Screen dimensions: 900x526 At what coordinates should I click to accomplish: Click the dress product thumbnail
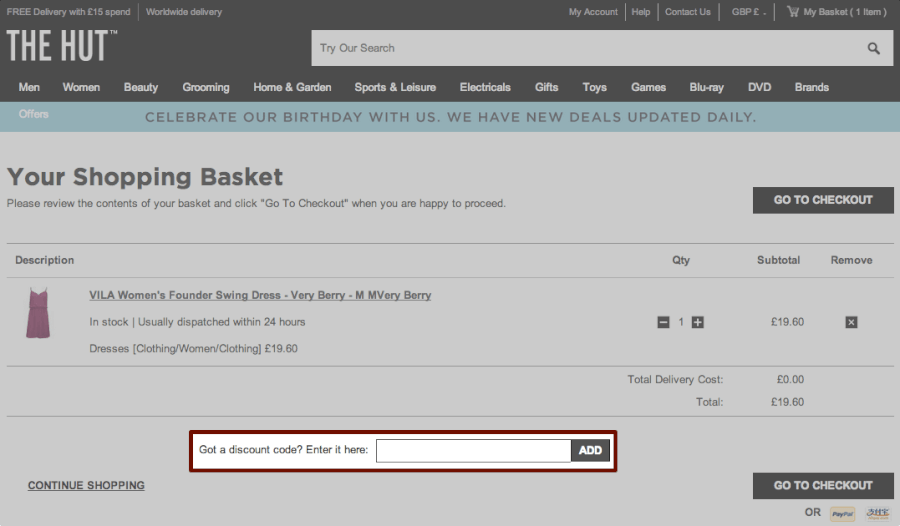pos(38,313)
